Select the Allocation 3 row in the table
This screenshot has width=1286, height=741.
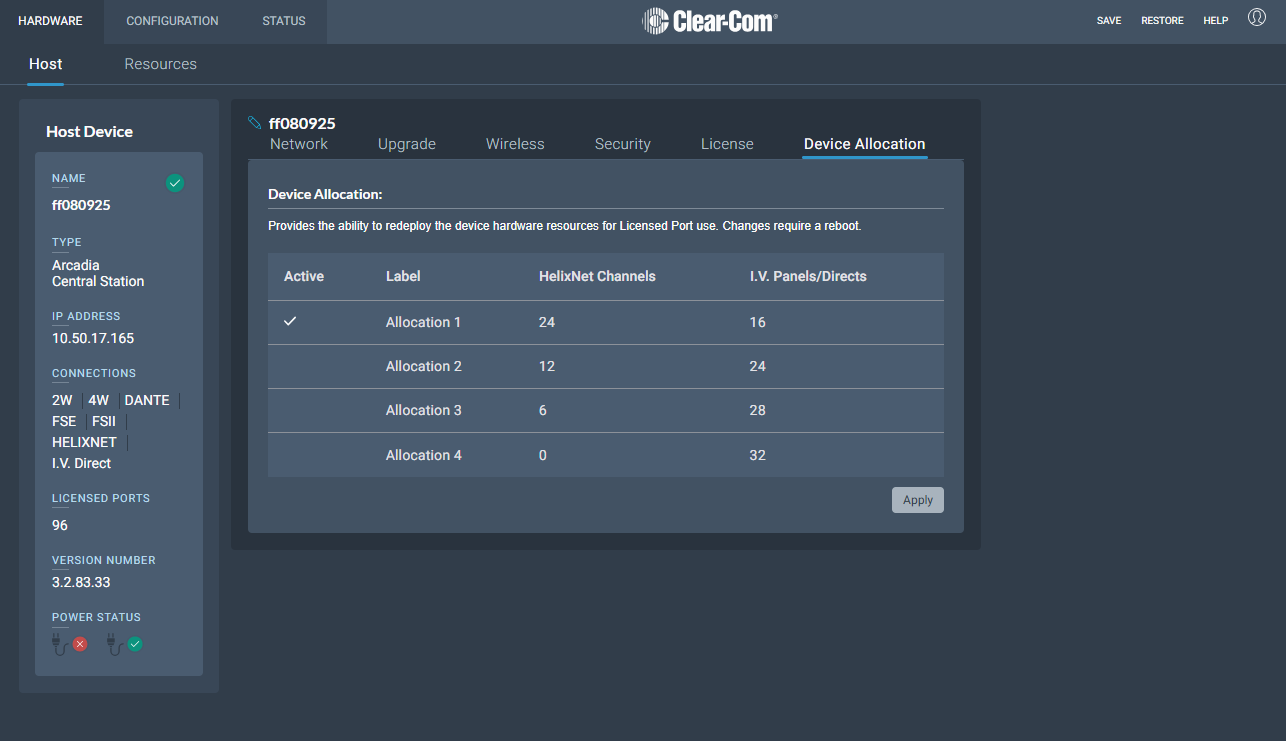pos(424,410)
